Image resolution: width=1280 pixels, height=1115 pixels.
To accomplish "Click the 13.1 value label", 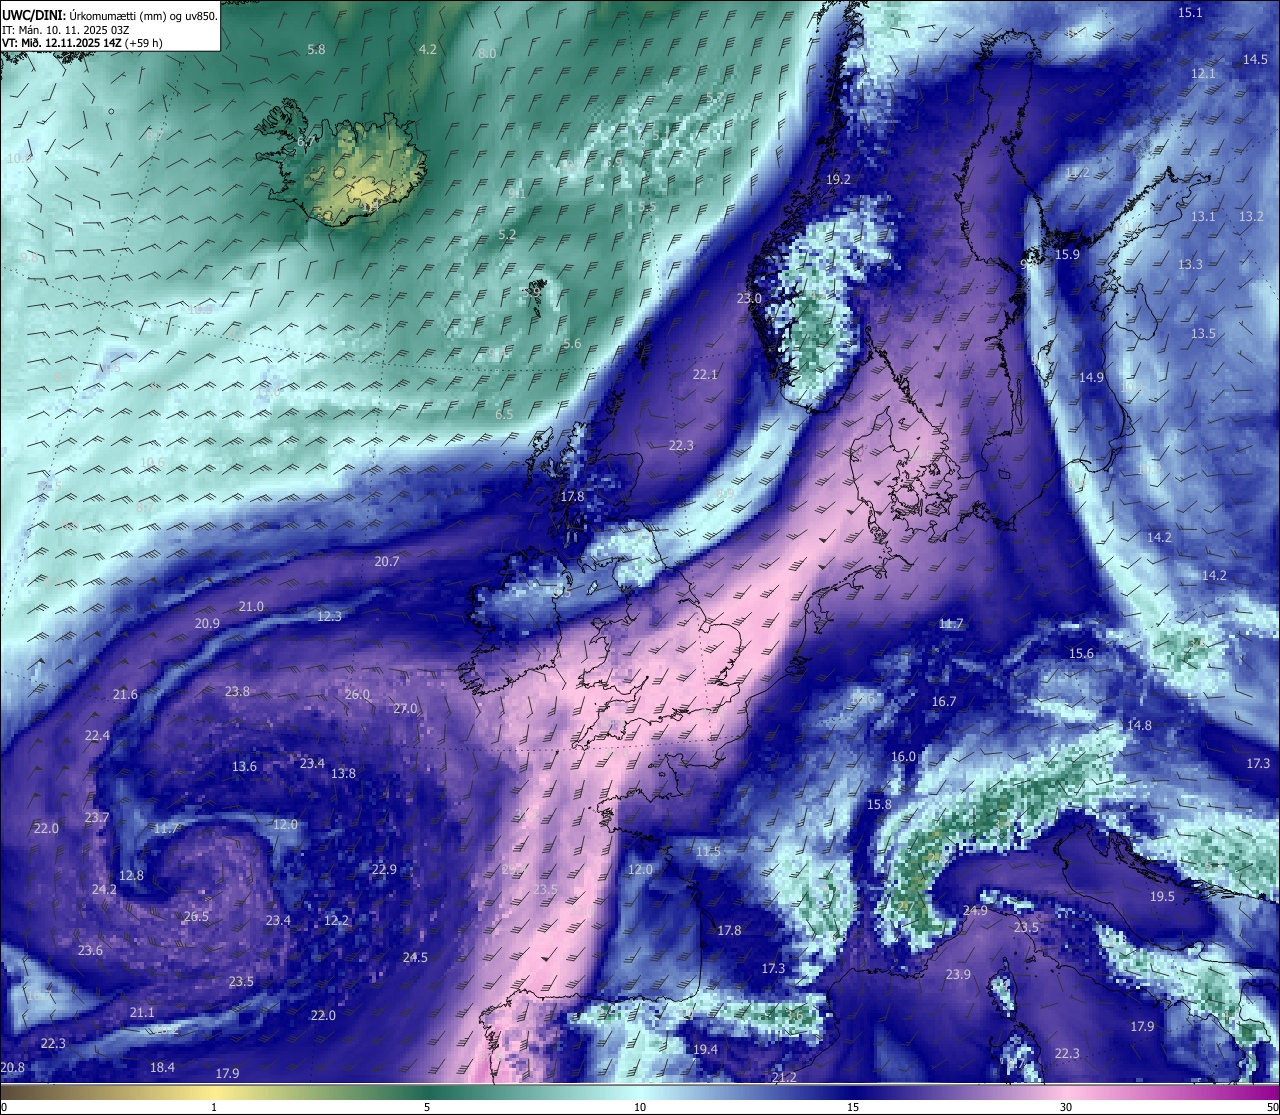I will coord(1203,216).
